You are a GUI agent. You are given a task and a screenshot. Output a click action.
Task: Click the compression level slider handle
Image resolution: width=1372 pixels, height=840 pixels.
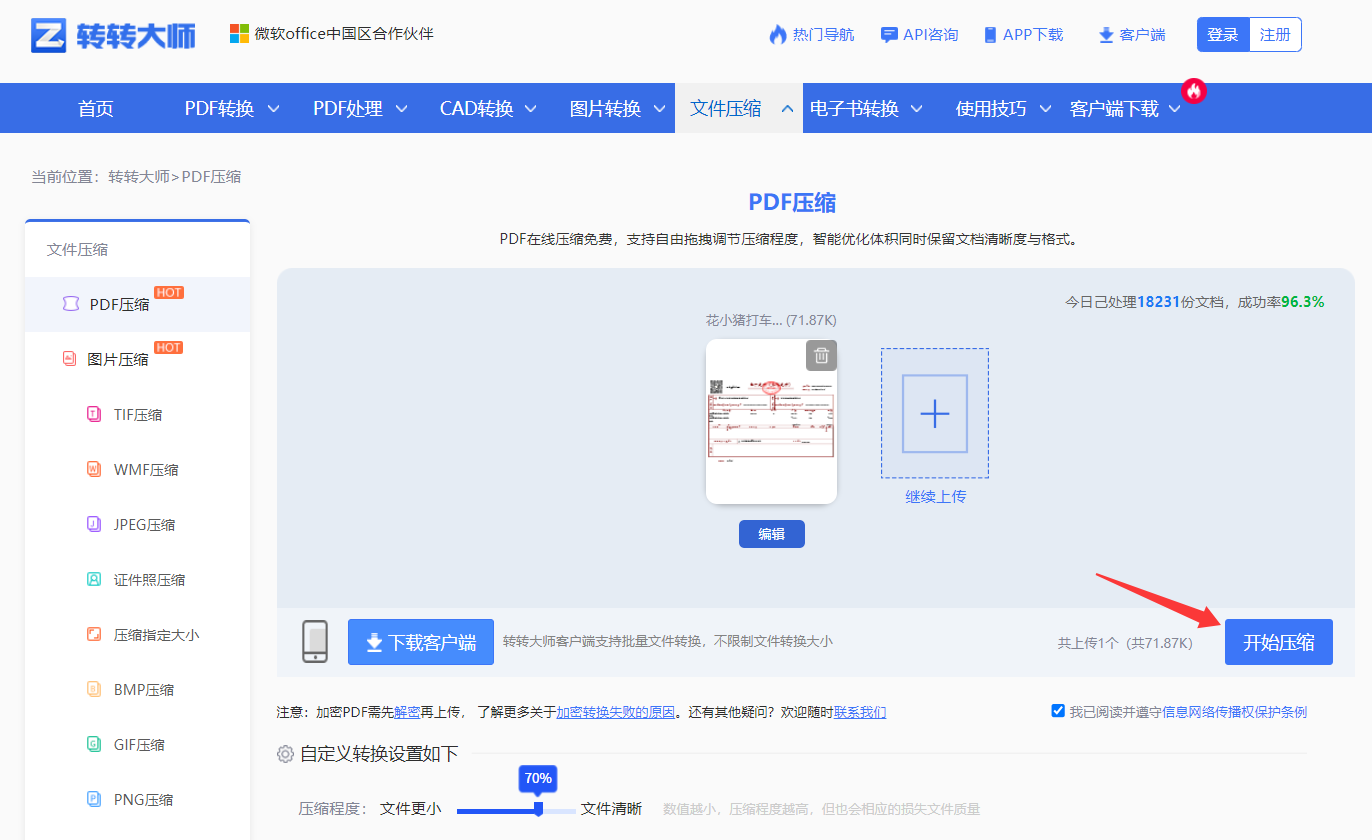(x=539, y=809)
